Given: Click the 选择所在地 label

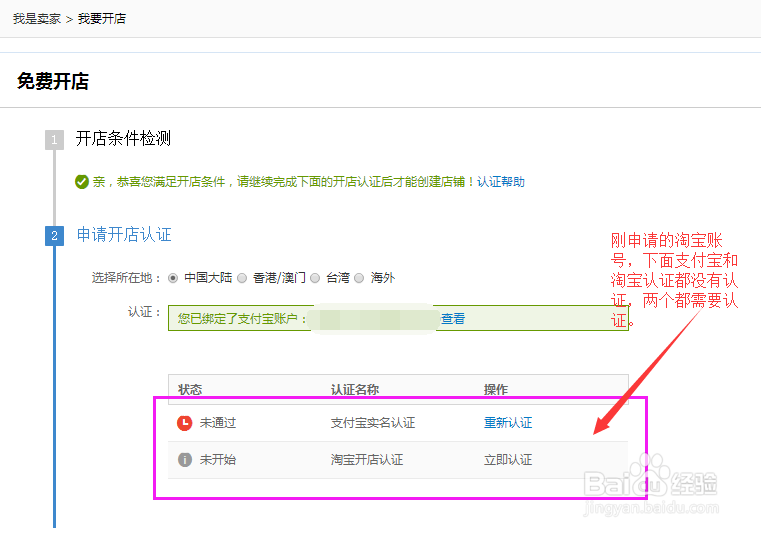Looking at the screenshot, I should tap(126, 278).
